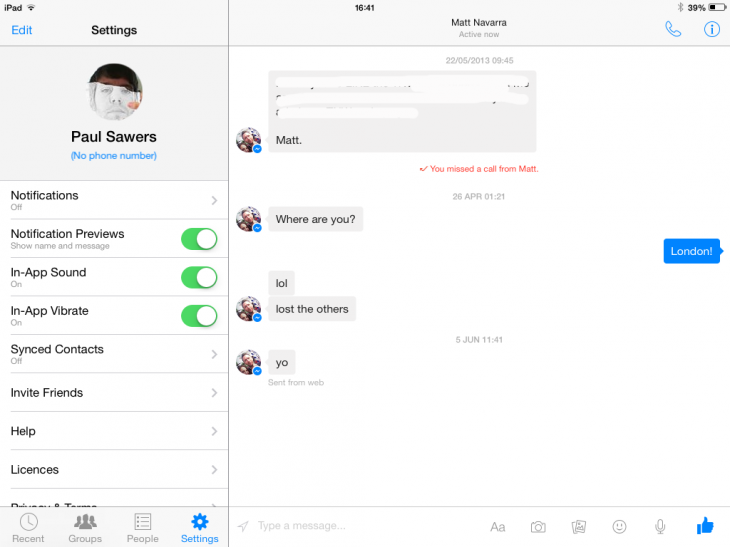Screen dimensions: 730x547
Task: Toggle Notification Previews switch off
Action: coord(199,239)
